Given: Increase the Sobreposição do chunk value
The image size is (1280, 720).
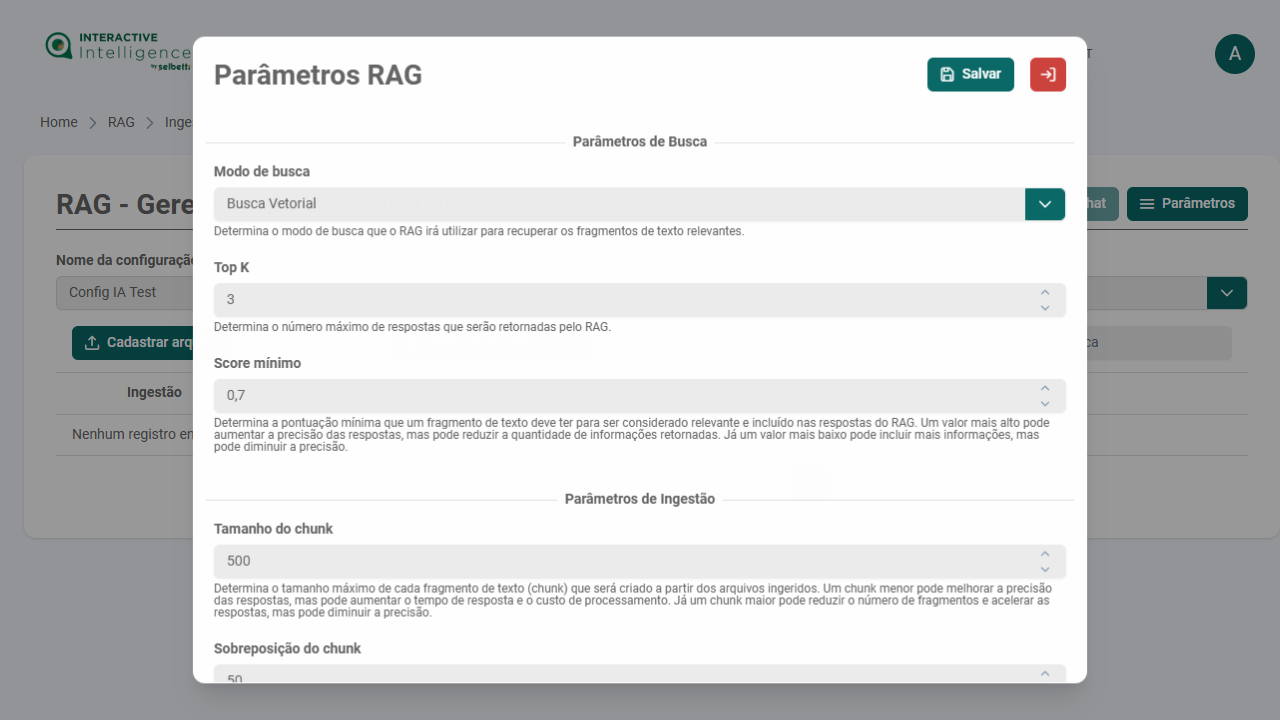Looking at the screenshot, I should click(1045, 673).
